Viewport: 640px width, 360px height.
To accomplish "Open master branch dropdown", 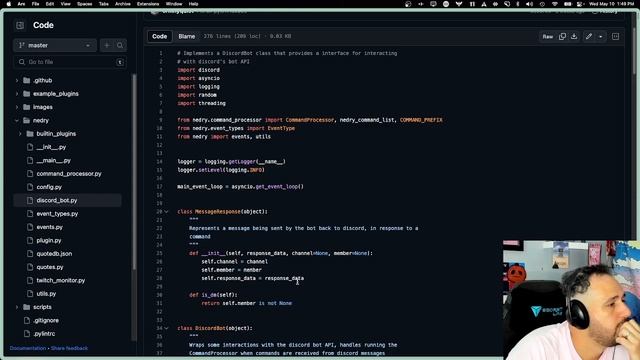I will tap(55, 45).
